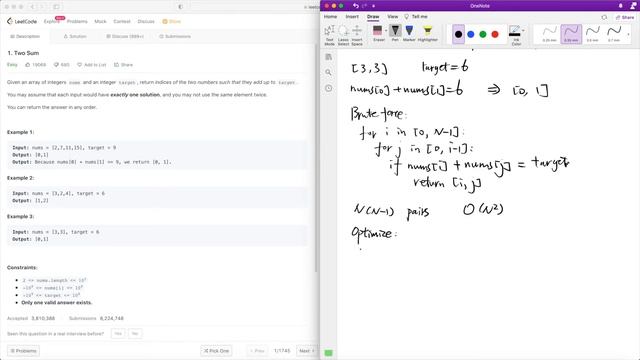640x360 pixels.
Task: Switch to the Solution tab
Action: coord(75,36)
